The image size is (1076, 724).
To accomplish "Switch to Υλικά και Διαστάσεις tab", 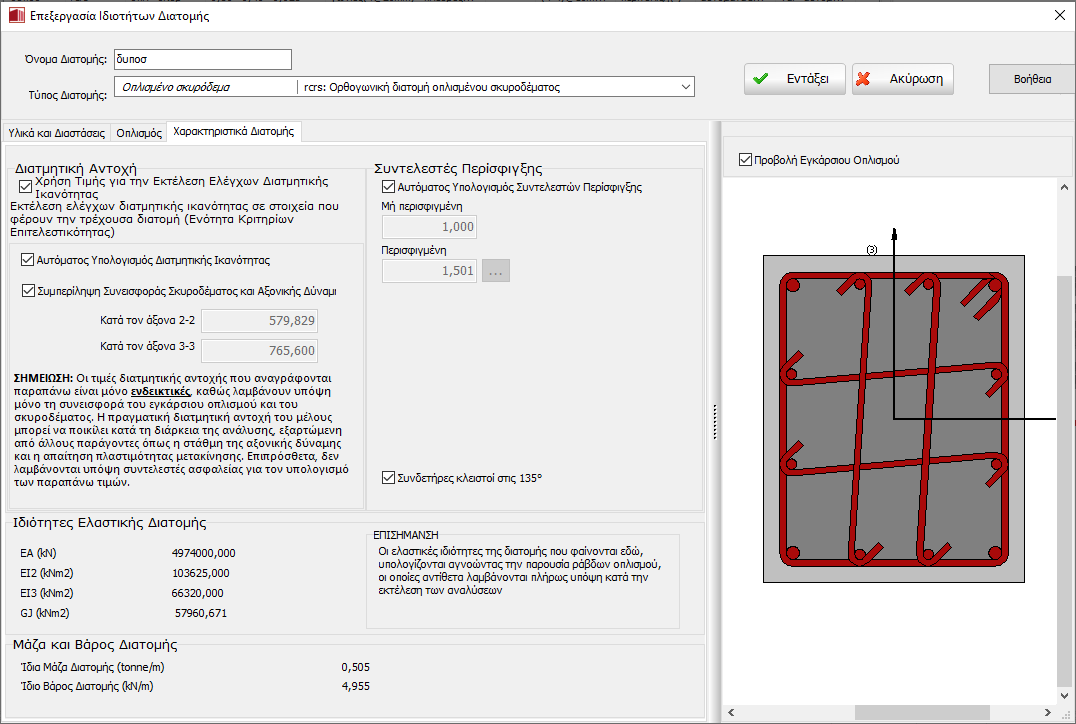I will [x=56, y=132].
